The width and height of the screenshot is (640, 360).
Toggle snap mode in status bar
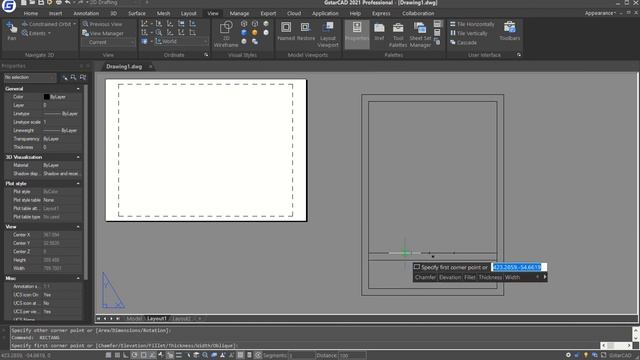click(108, 356)
